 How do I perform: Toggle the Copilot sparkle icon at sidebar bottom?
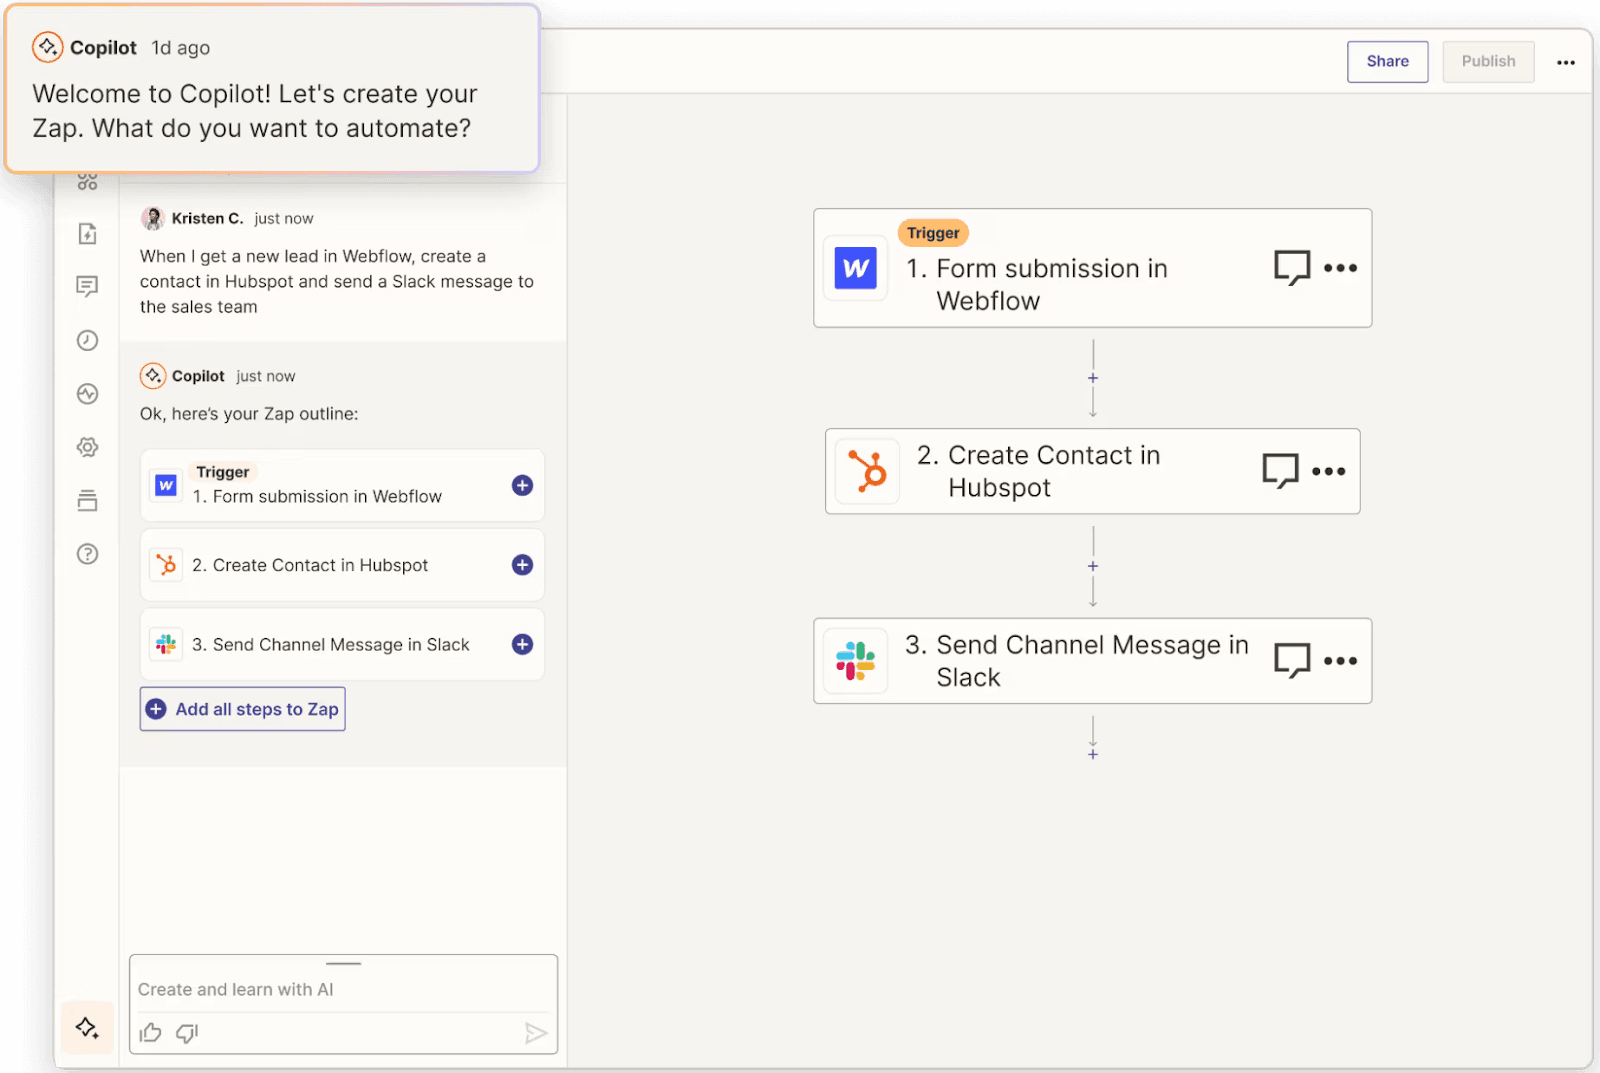(87, 1027)
